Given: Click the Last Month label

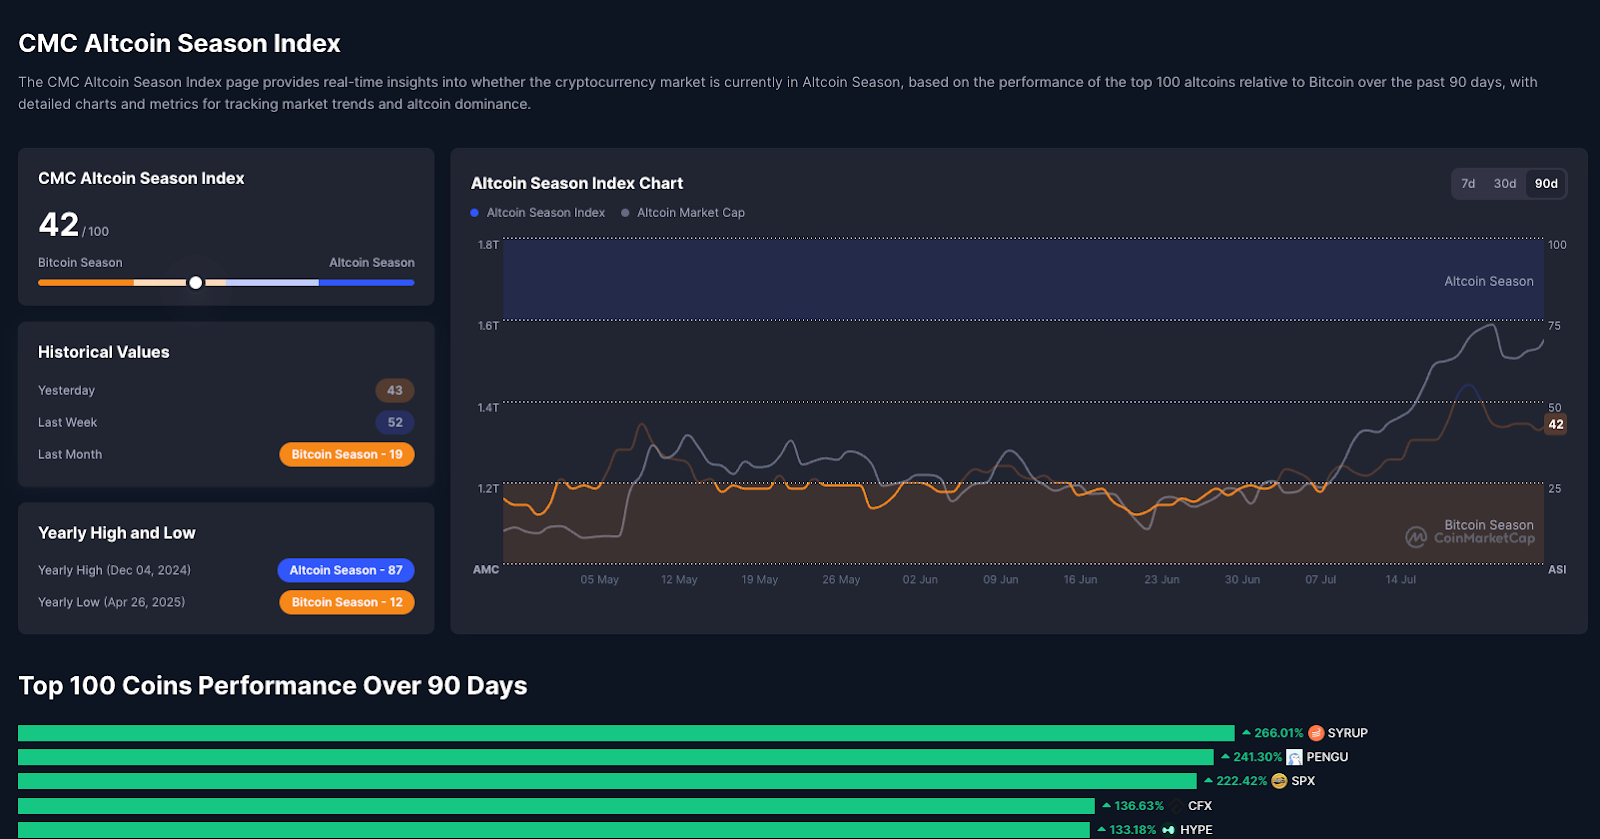Looking at the screenshot, I should tap(70, 454).
